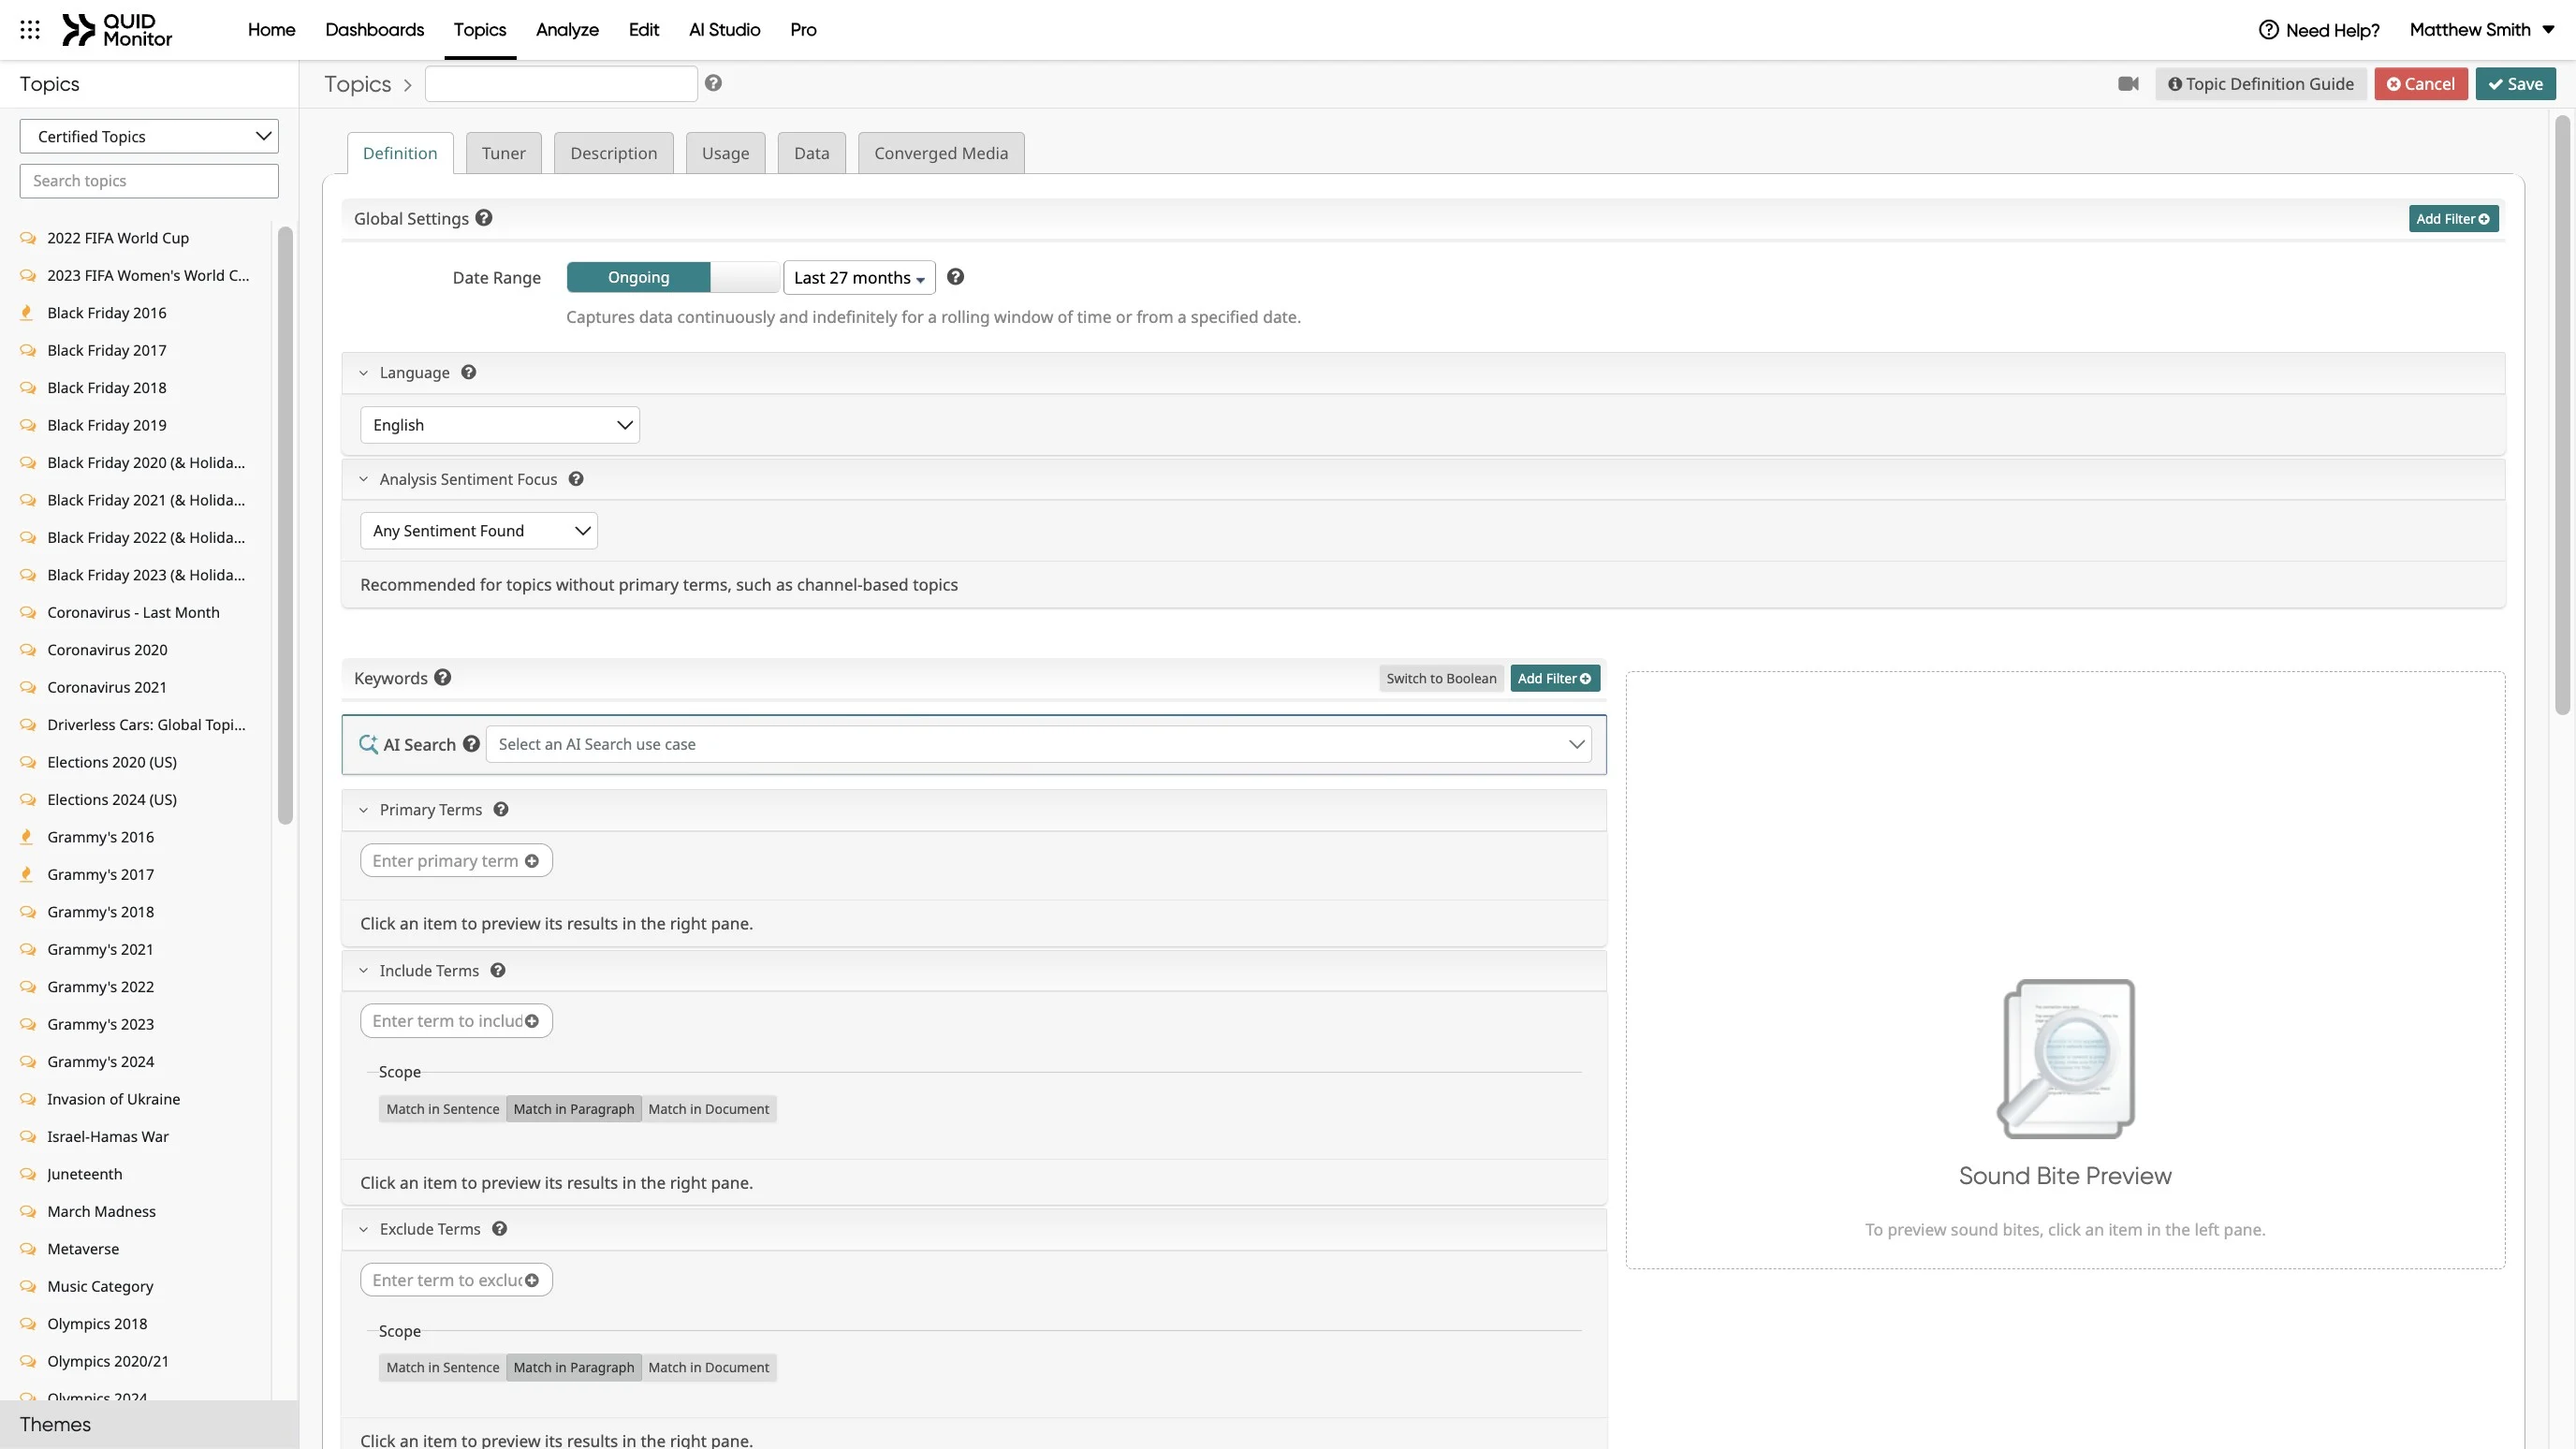Open the Any Sentiment Found dropdown

(x=479, y=531)
